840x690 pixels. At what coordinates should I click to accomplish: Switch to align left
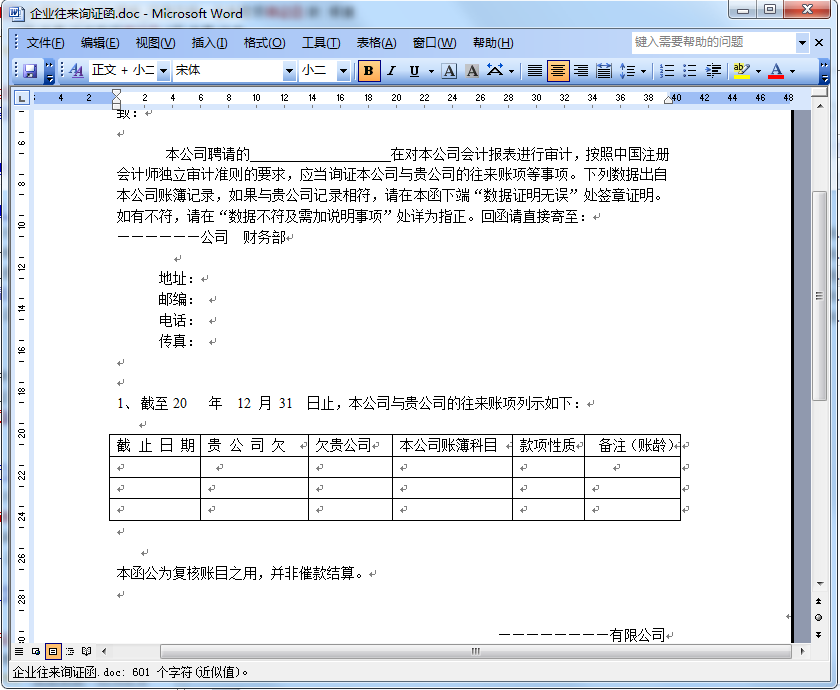pos(537,71)
